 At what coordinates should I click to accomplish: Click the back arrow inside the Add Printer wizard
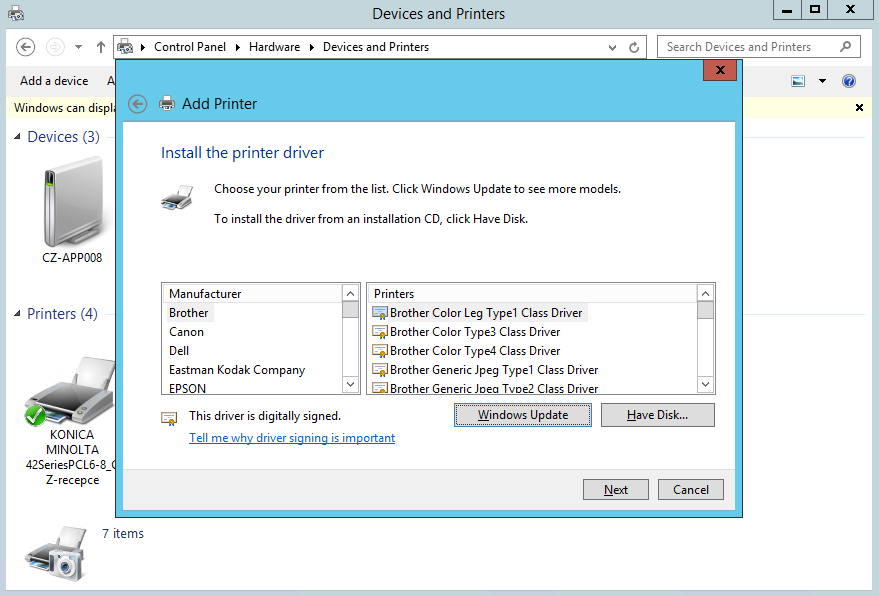[x=137, y=103]
